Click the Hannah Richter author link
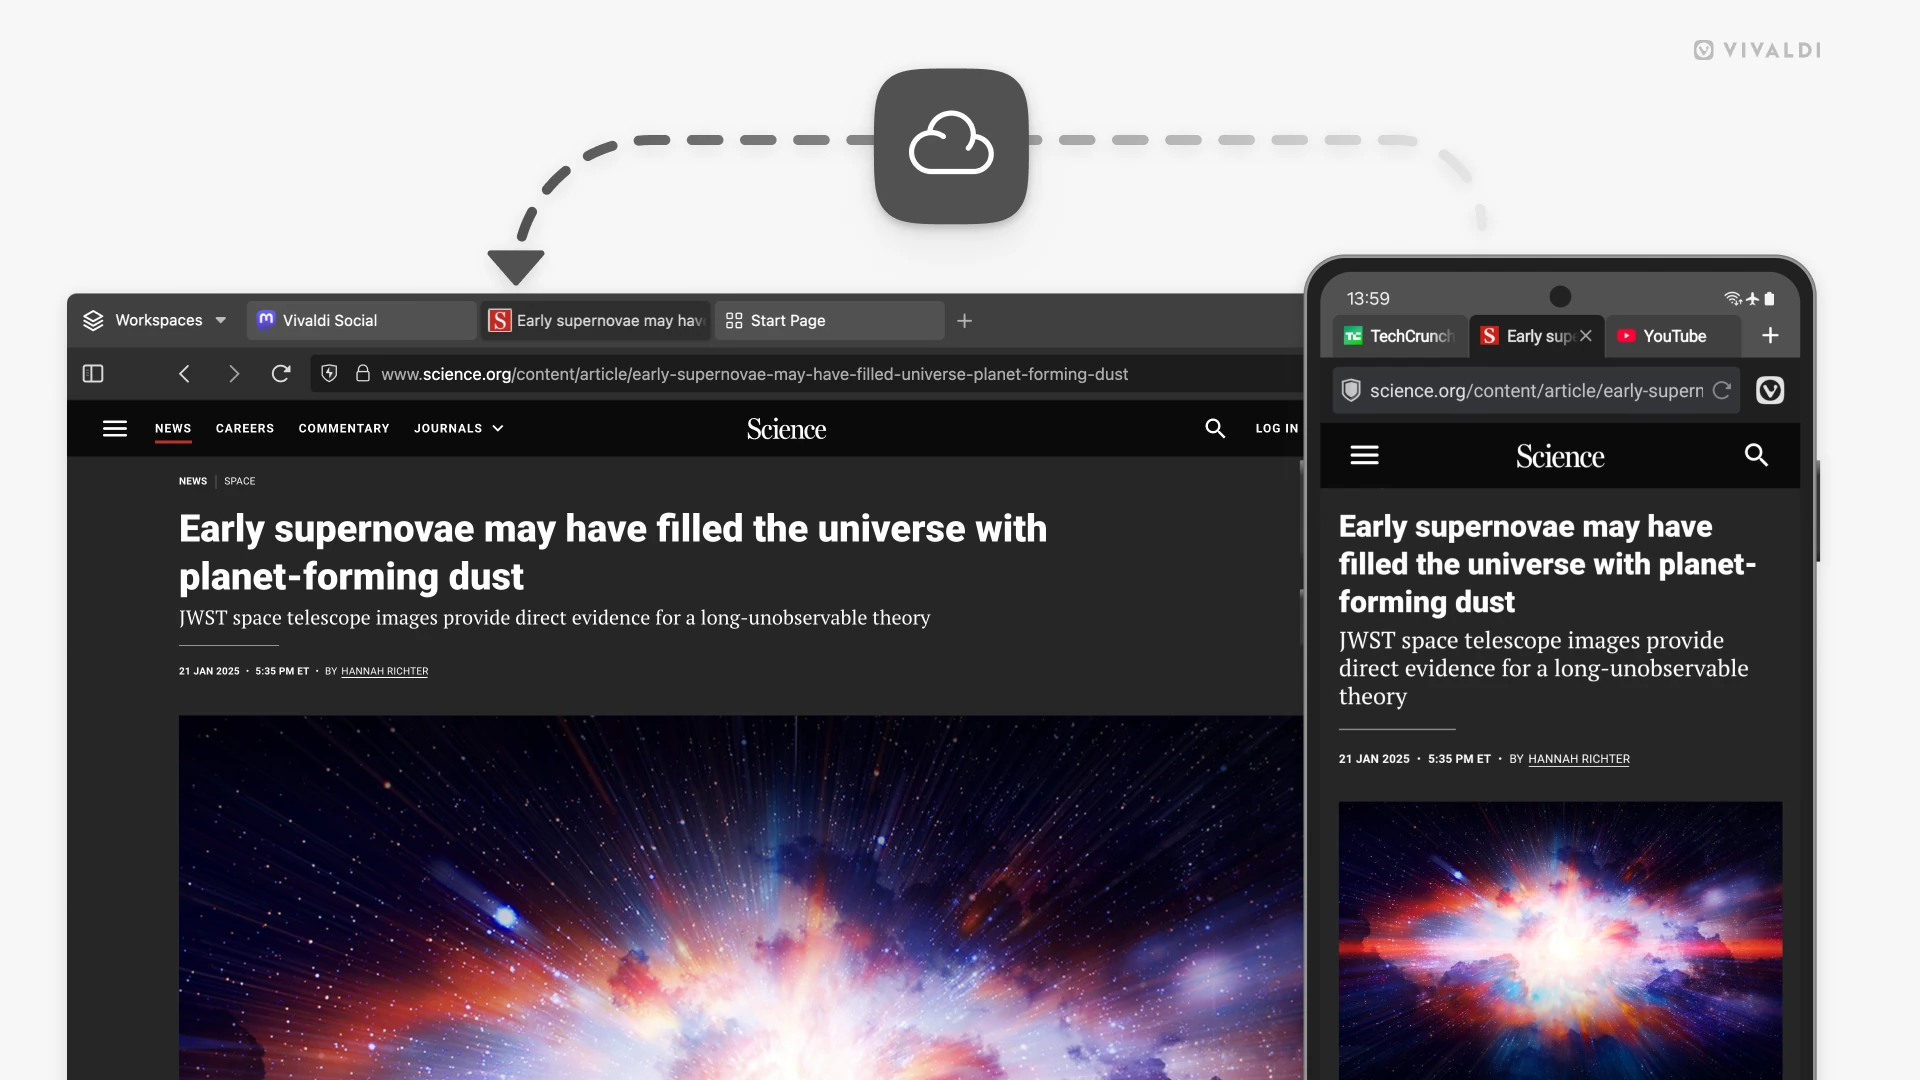Viewport: 1920px width, 1080px height. click(x=384, y=671)
